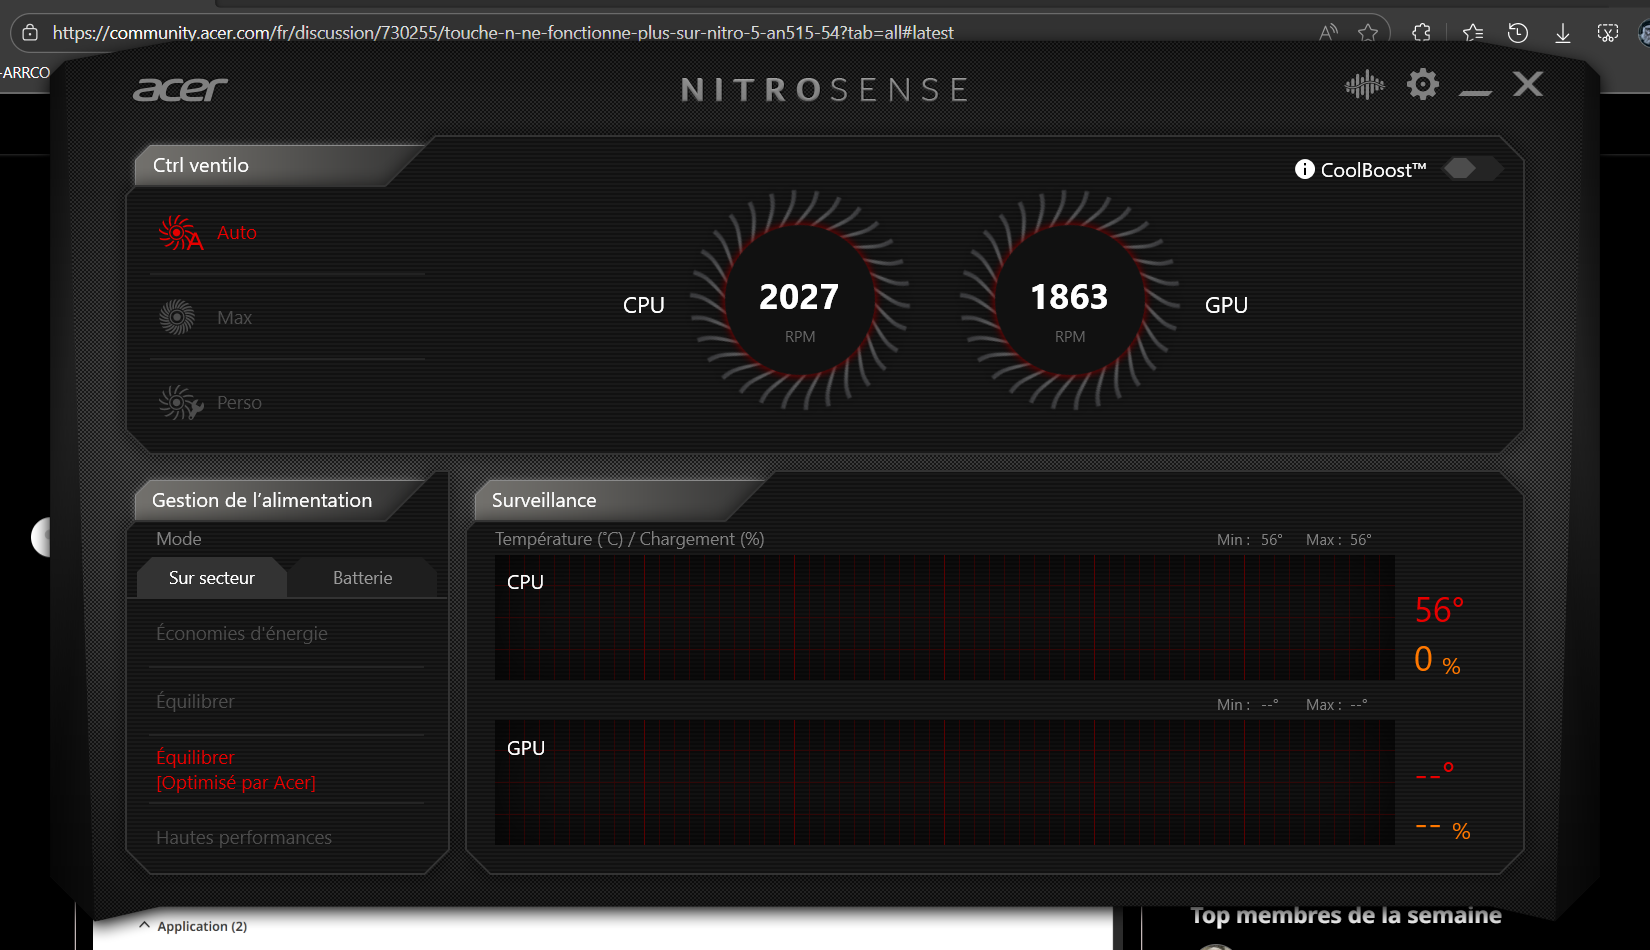Open the Acer TrueHarmony sound waveform icon
Screen dimensions: 1650x950
tap(1364, 85)
